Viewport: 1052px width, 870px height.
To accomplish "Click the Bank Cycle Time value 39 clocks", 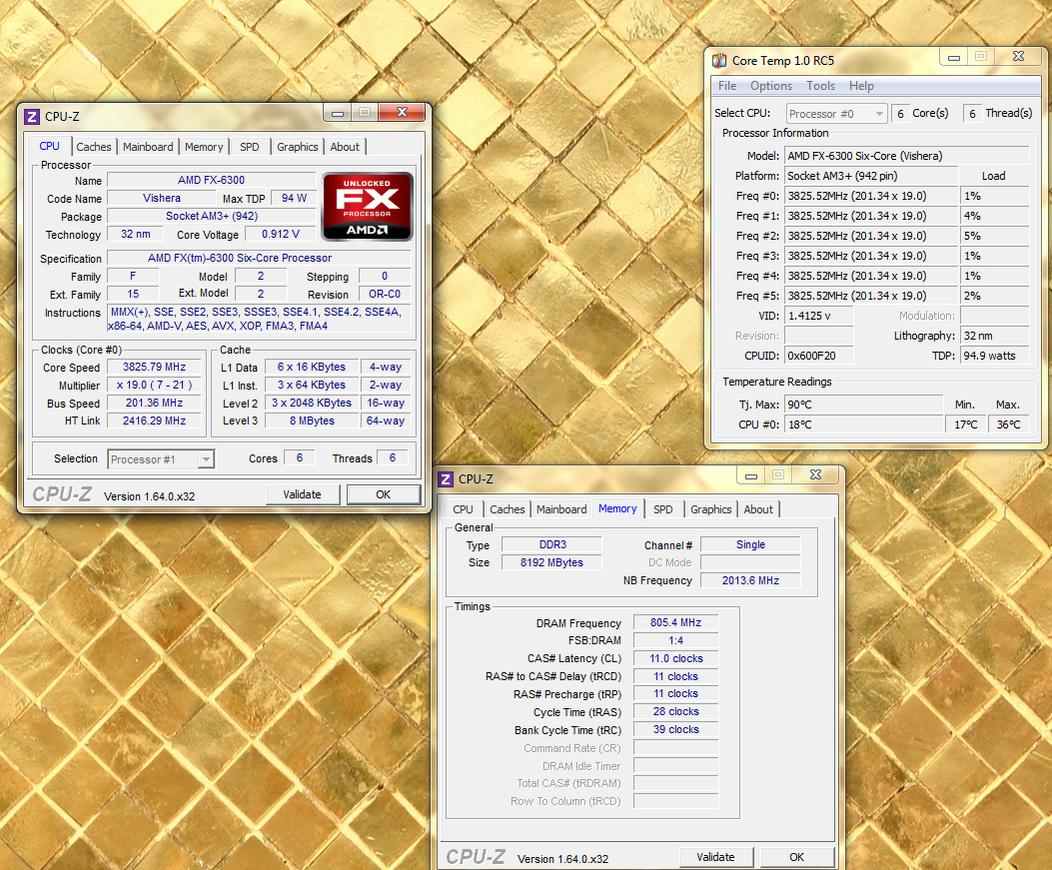I will [x=676, y=729].
